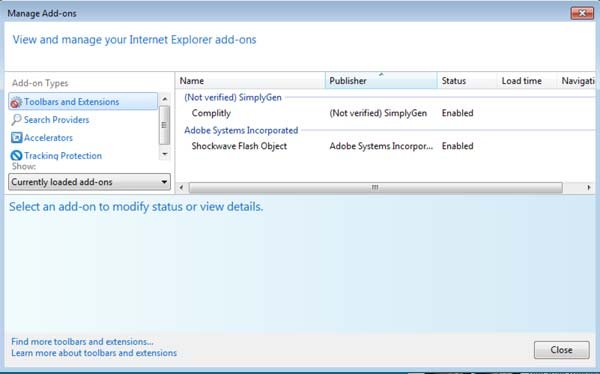The image size is (600, 374).
Task: Click the add-on types vertical scrollbar thumb
Action: [165, 125]
